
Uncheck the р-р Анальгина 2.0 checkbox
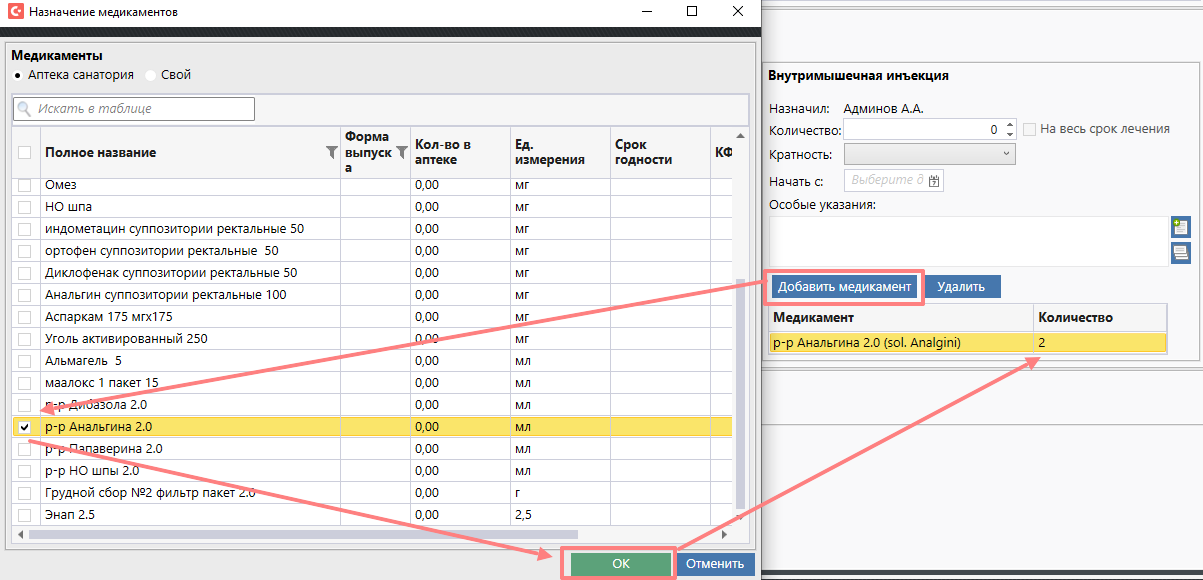(25, 427)
